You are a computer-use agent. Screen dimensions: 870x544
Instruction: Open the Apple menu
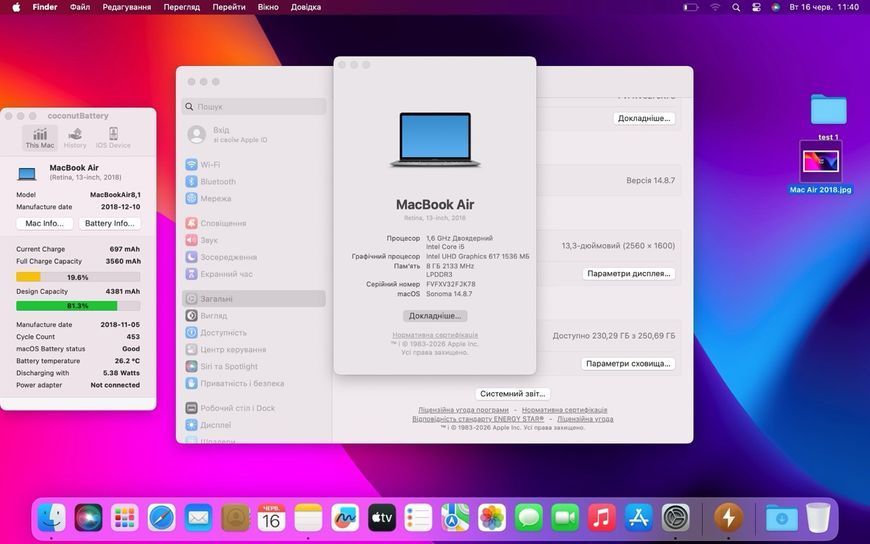pos(16,7)
